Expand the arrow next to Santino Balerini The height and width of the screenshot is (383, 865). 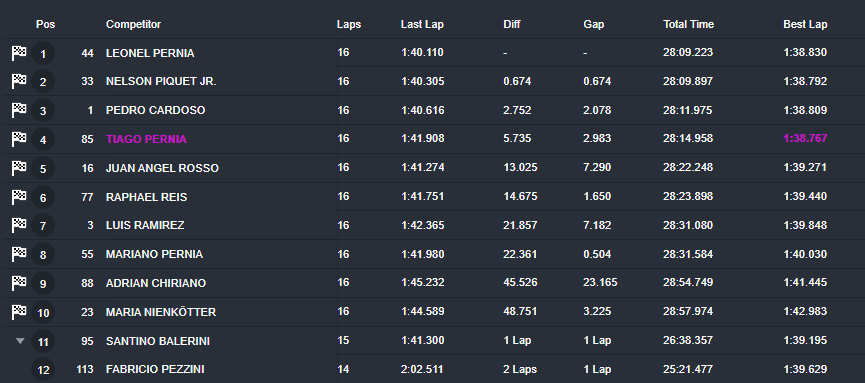(20, 341)
